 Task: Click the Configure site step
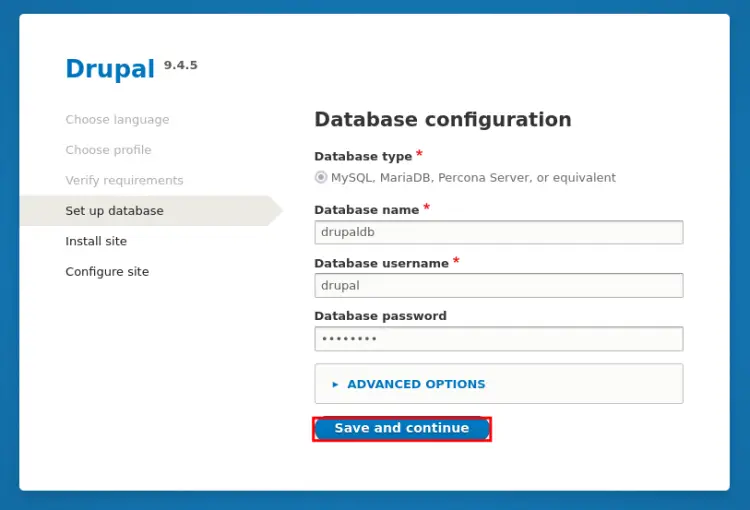(x=107, y=272)
